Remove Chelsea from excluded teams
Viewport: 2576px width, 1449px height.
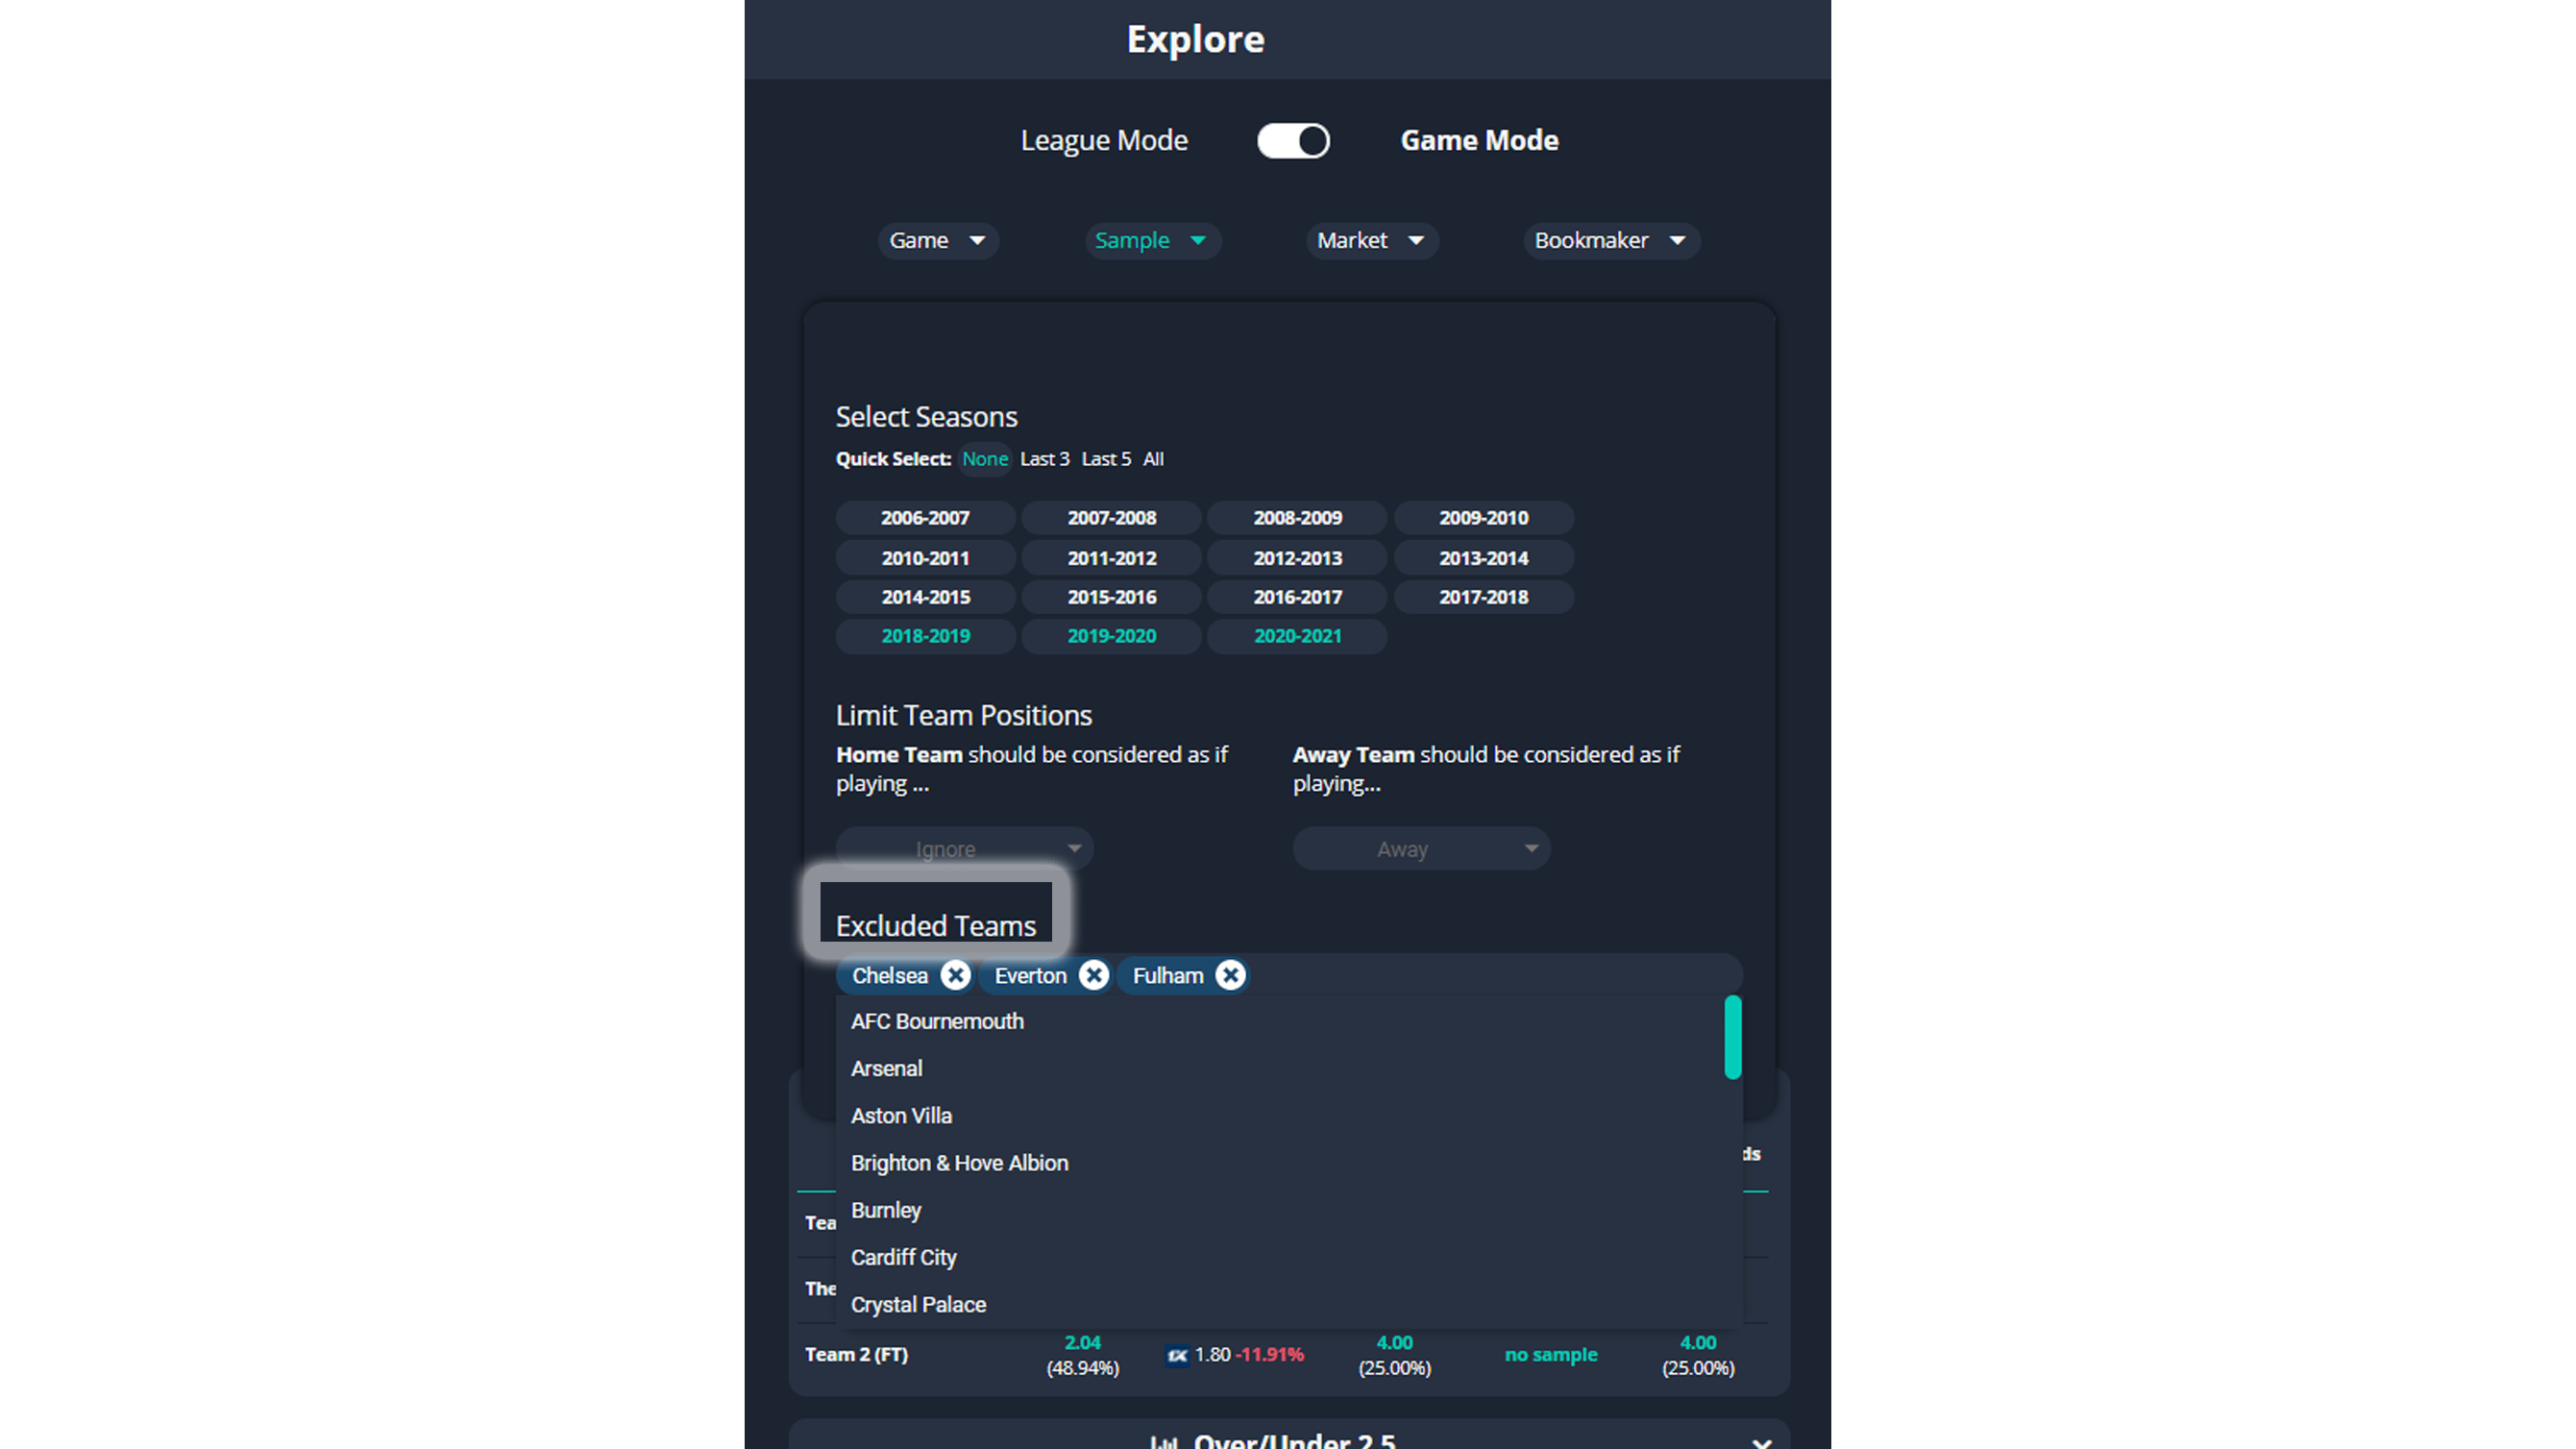(956, 976)
